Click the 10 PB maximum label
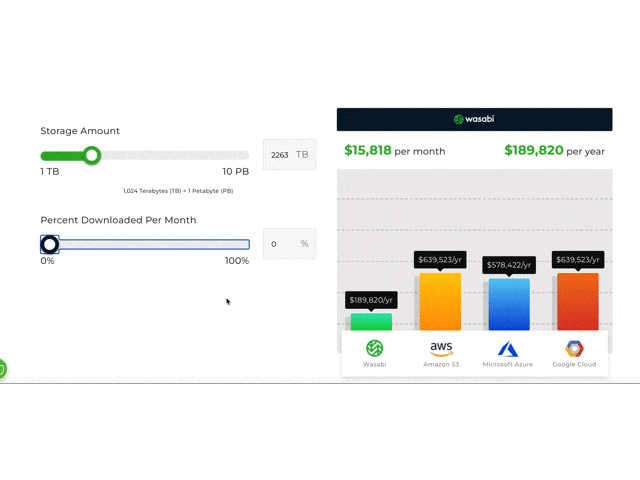Screen dimensions: 640x480 coord(236,171)
